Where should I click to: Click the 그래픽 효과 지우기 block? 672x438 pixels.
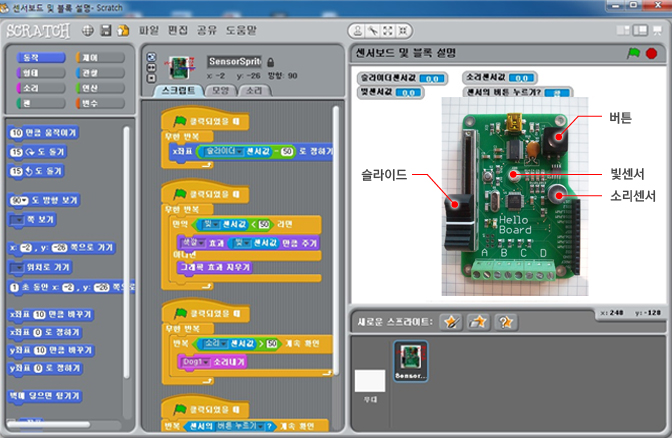coord(215,267)
